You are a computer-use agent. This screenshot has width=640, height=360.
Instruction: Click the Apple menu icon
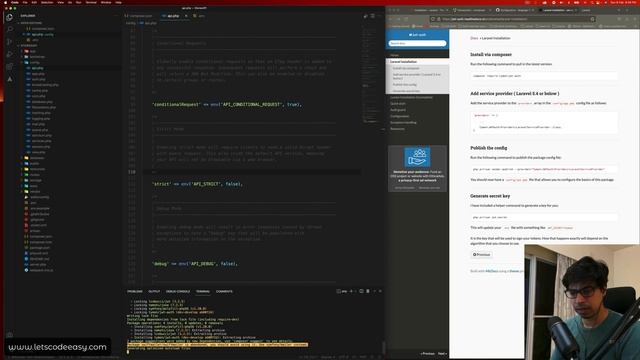point(5,2)
